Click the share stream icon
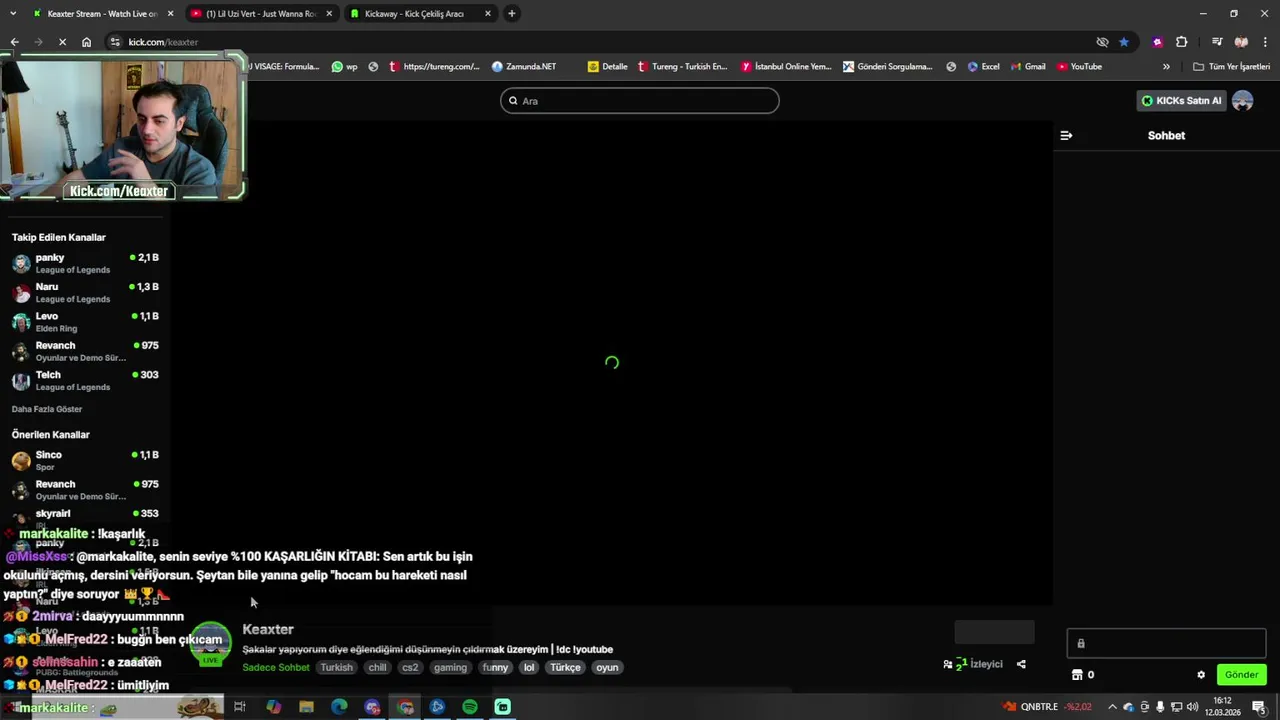Screen dimensions: 1280x720 [x=1021, y=664]
